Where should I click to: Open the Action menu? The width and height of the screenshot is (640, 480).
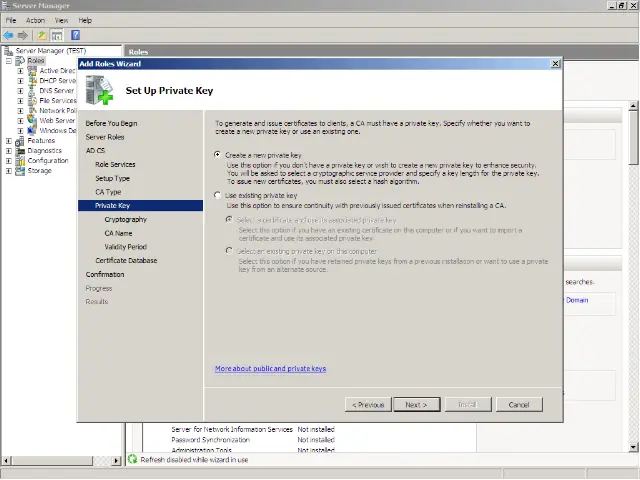point(35,20)
